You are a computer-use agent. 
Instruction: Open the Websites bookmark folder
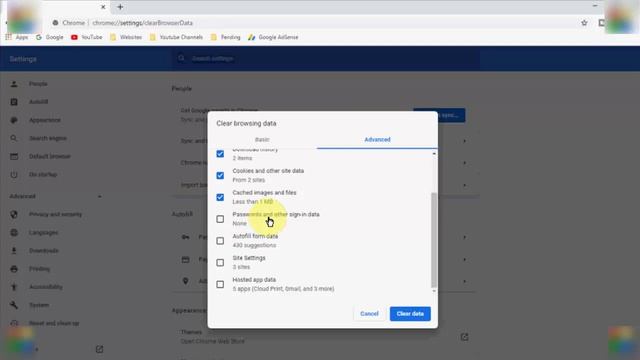pyautogui.click(x=126, y=37)
